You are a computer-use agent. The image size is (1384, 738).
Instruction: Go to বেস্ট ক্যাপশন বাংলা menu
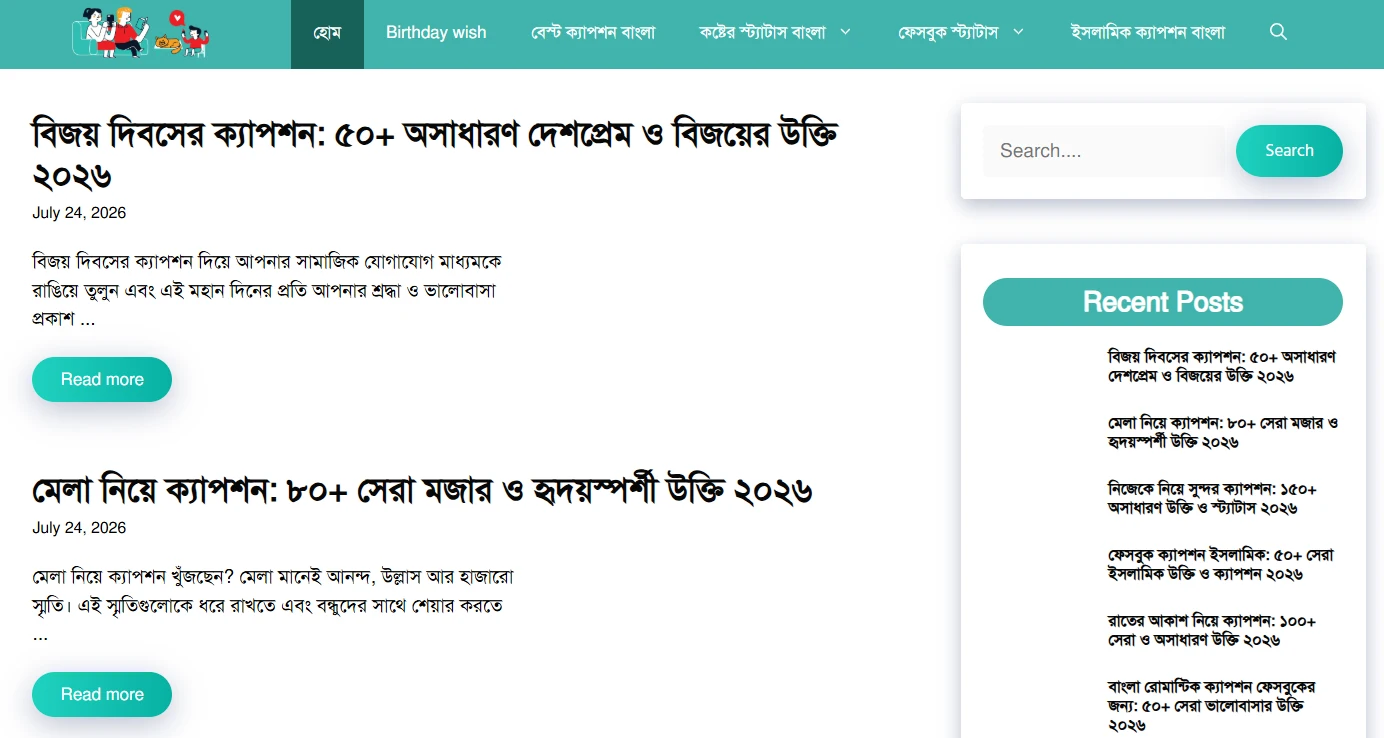[593, 33]
